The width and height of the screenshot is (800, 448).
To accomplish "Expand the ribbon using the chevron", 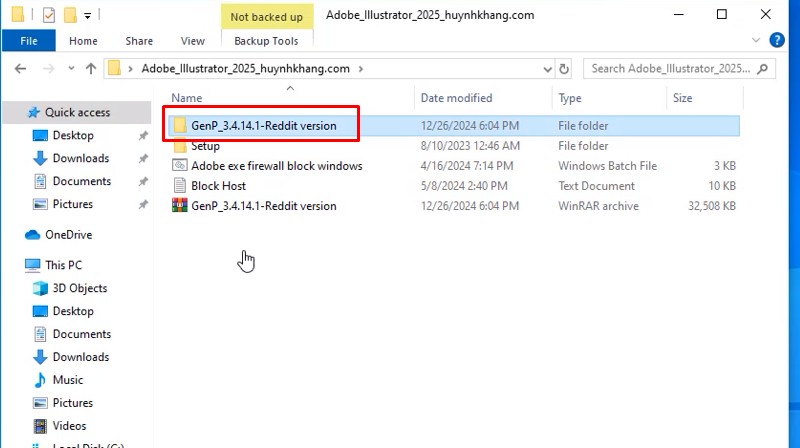I will coord(758,41).
